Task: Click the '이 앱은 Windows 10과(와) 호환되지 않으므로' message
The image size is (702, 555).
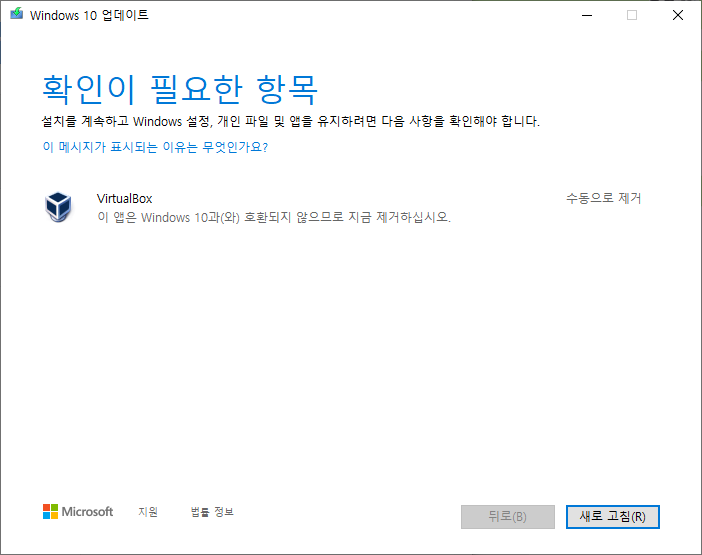Action: tap(274, 217)
